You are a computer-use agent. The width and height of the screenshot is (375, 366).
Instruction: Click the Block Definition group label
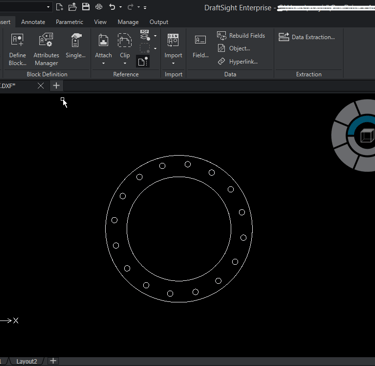tap(47, 74)
